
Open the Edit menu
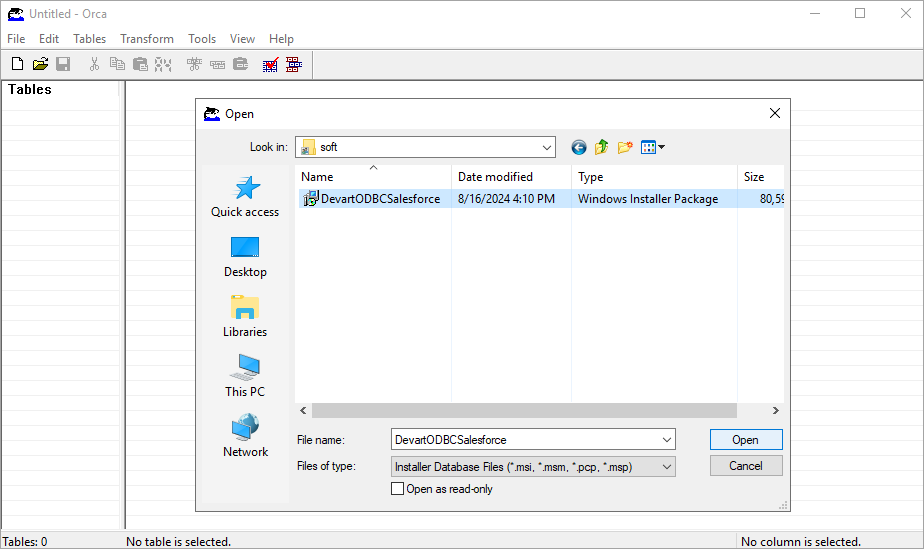(x=49, y=39)
